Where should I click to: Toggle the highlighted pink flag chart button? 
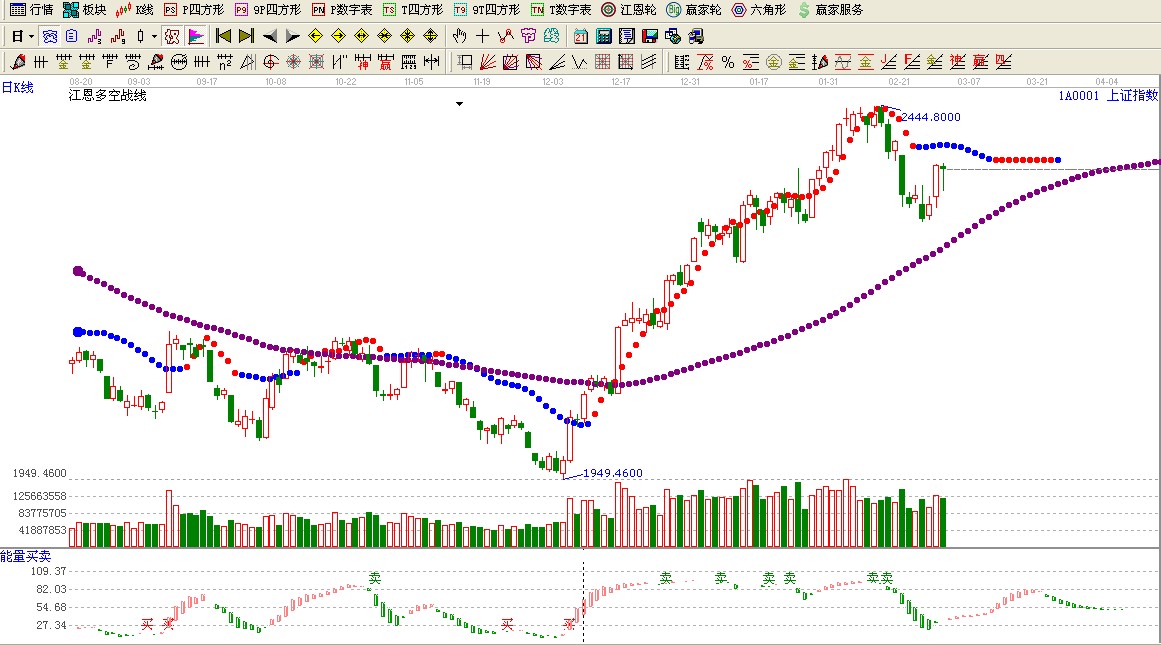point(196,36)
